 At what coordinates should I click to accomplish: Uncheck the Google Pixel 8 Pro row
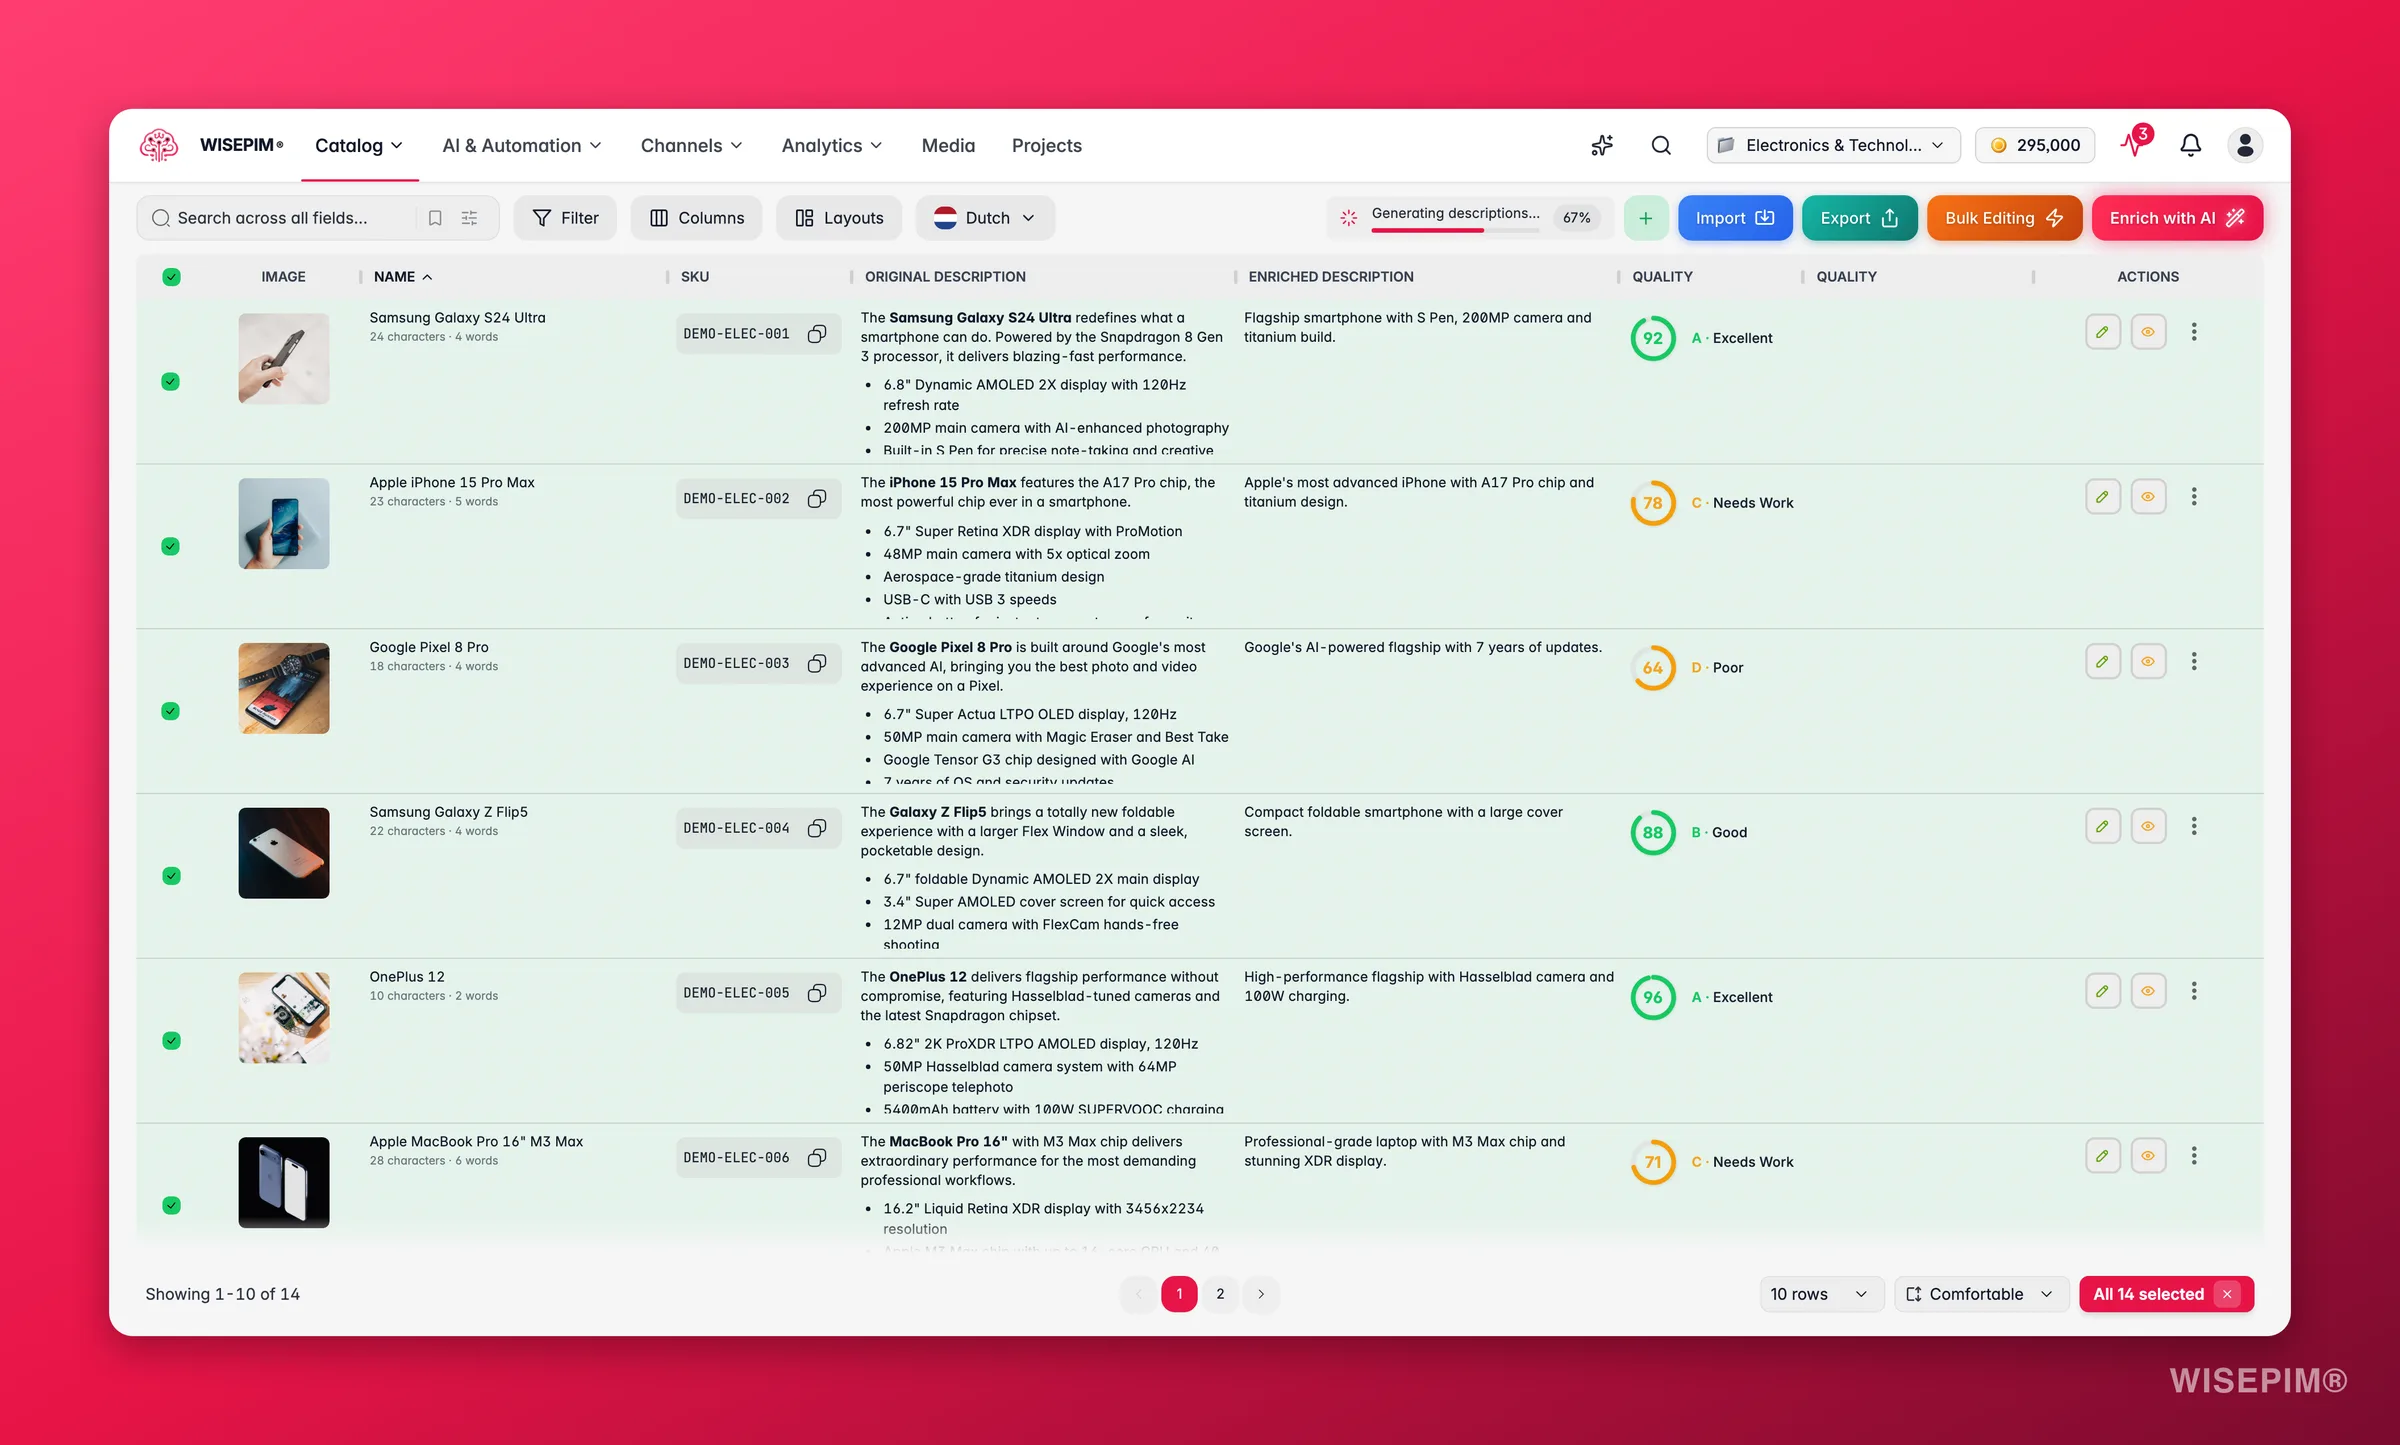pos(171,711)
